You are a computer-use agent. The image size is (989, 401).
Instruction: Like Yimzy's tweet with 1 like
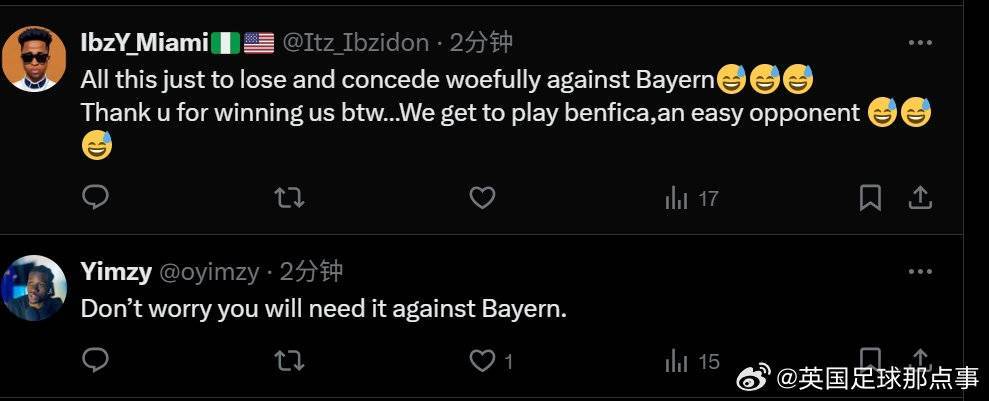coord(484,360)
